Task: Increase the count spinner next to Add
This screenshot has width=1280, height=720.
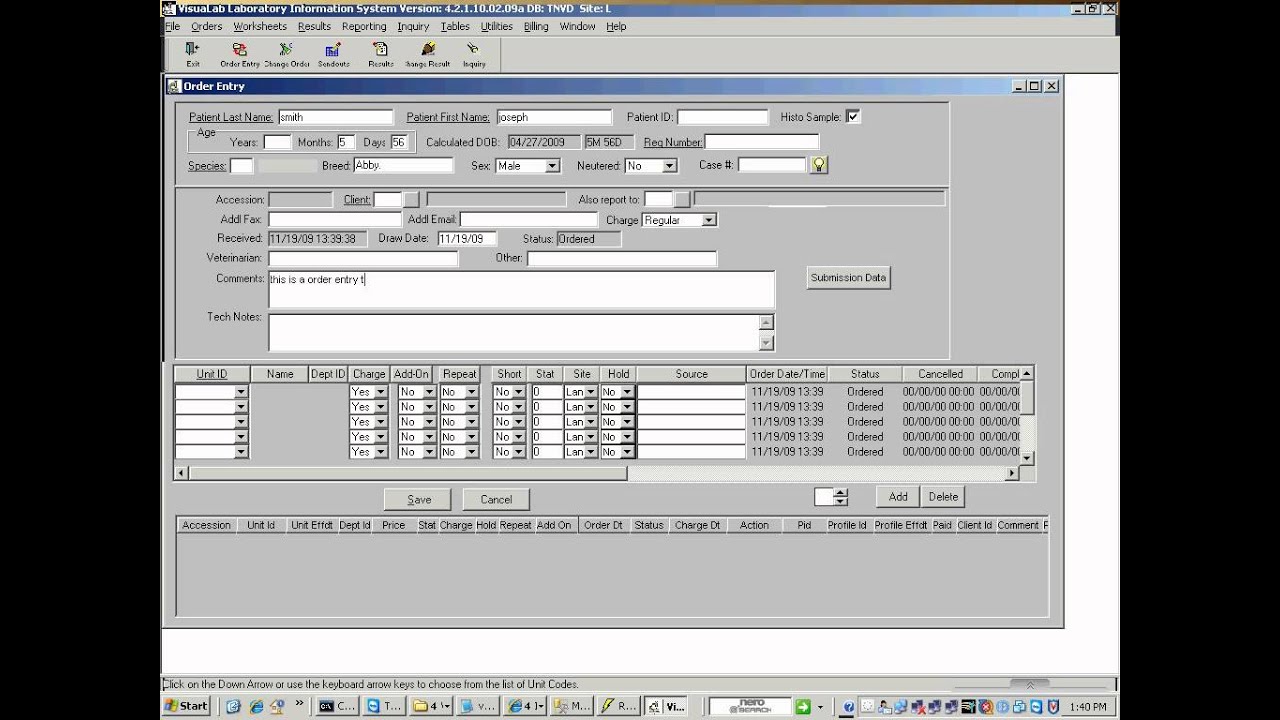Action: click(x=841, y=492)
